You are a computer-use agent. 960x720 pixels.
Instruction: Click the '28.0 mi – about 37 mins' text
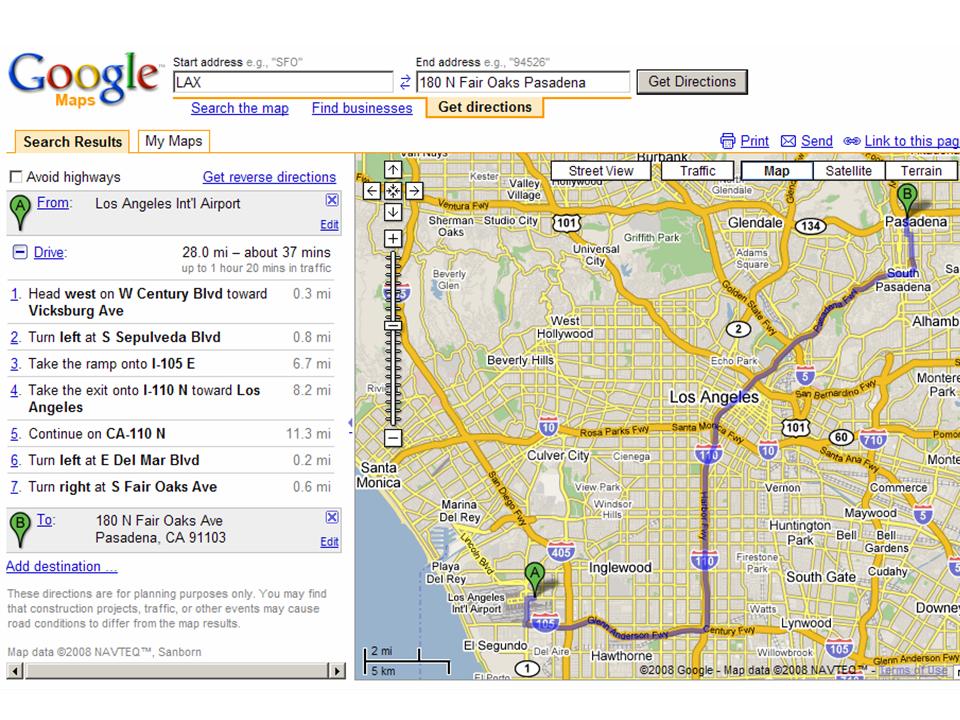pos(256,252)
